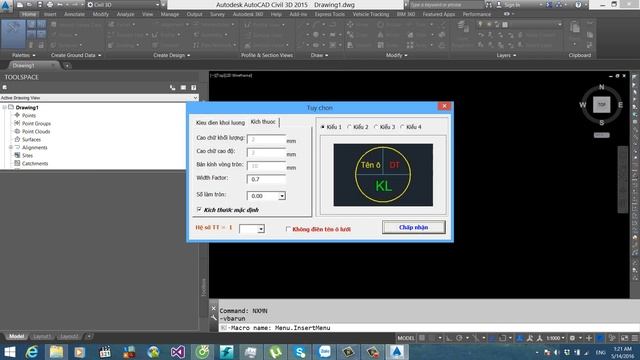Click the Cao chữ khối lượng field
Image resolution: width=640 pixels, height=360 pixels.
point(266,139)
